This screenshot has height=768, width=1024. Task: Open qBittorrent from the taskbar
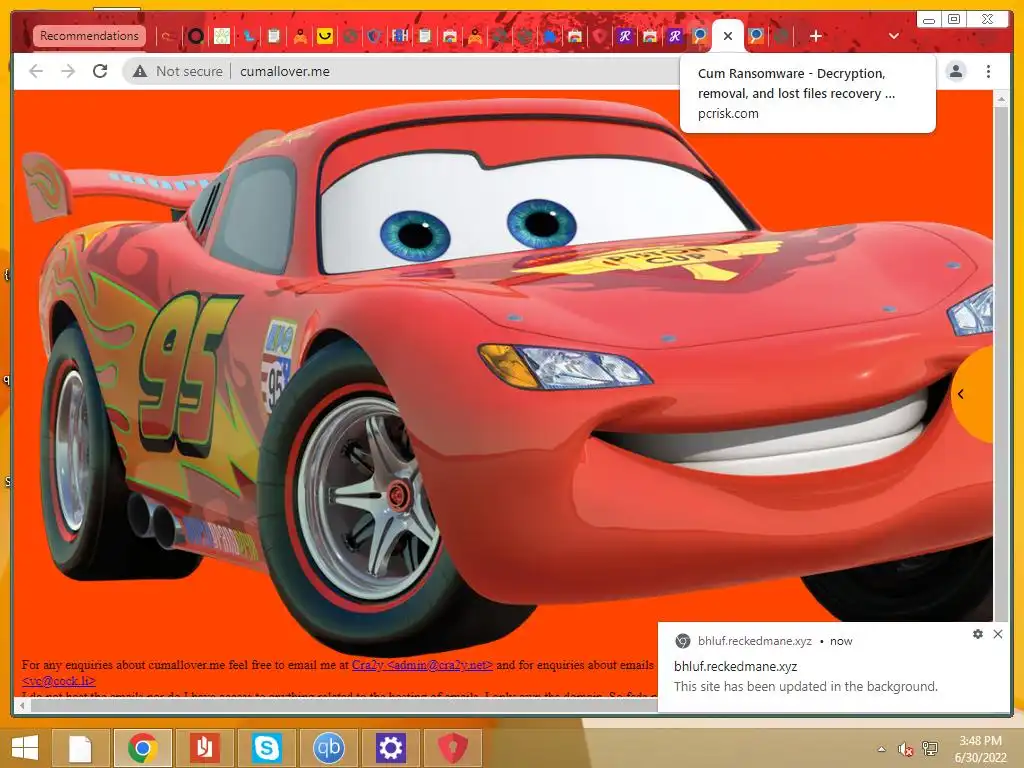coord(328,748)
